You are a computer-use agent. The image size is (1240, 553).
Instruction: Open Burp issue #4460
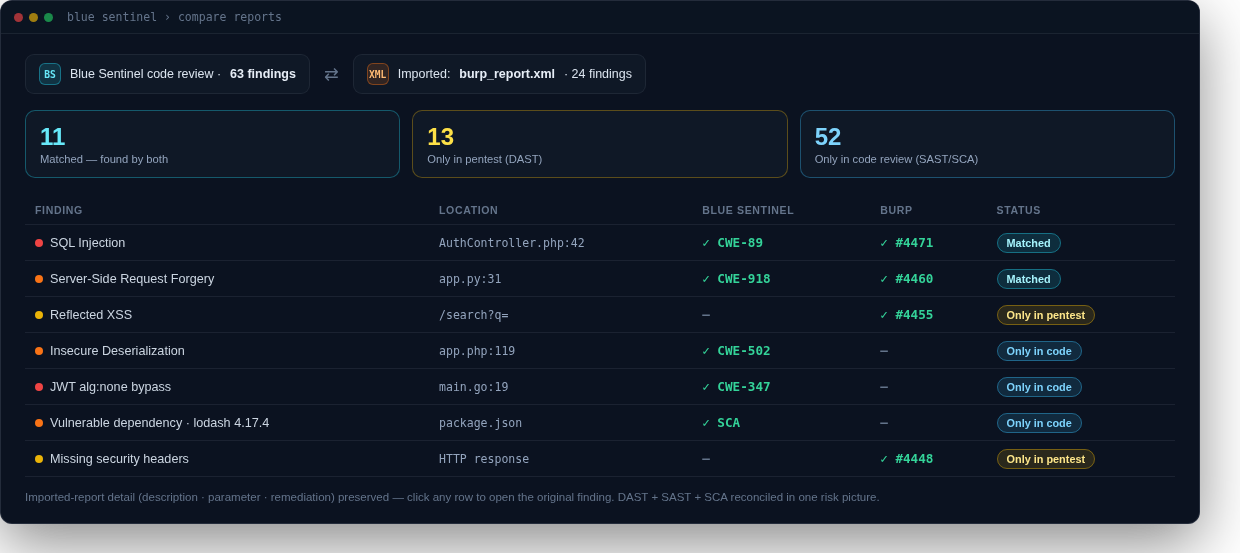coord(914,279)
